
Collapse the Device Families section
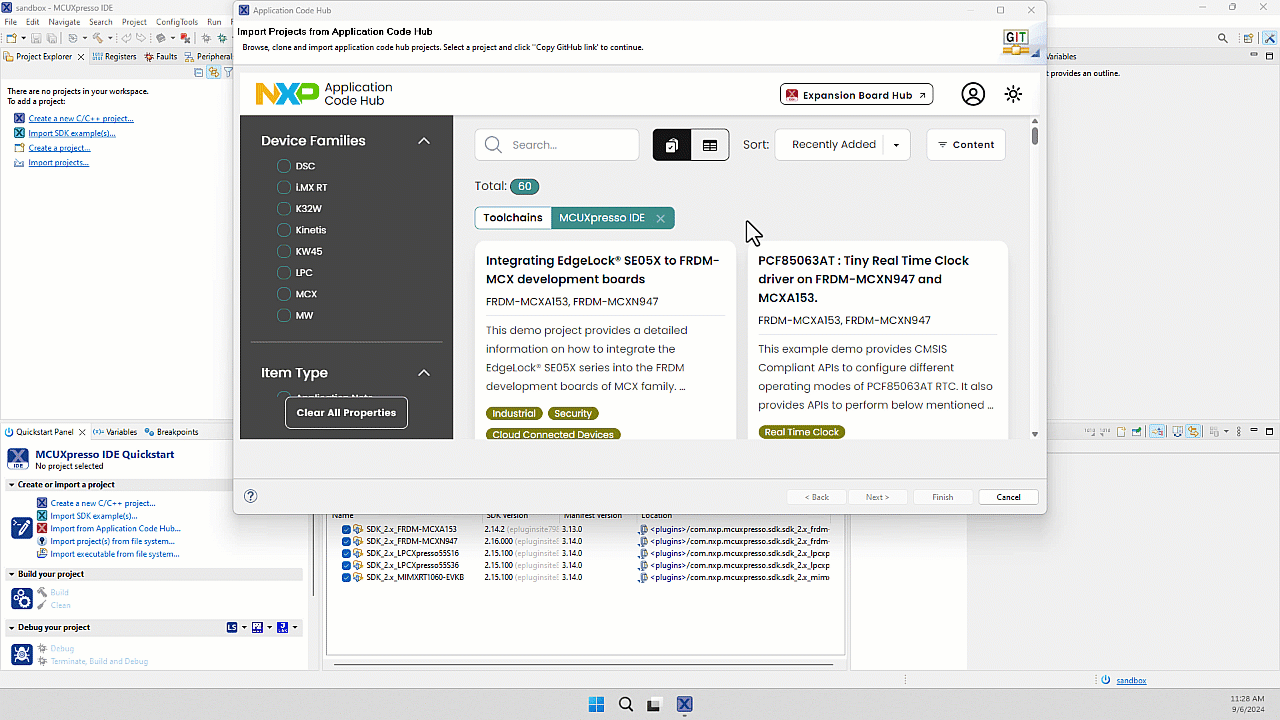[x=424, y=141]
